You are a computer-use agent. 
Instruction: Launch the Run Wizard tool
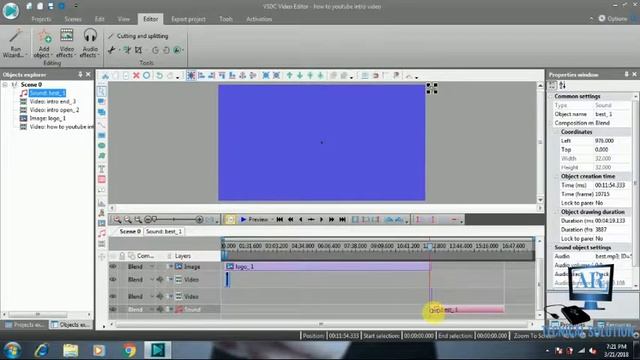[x=15, y=43]
